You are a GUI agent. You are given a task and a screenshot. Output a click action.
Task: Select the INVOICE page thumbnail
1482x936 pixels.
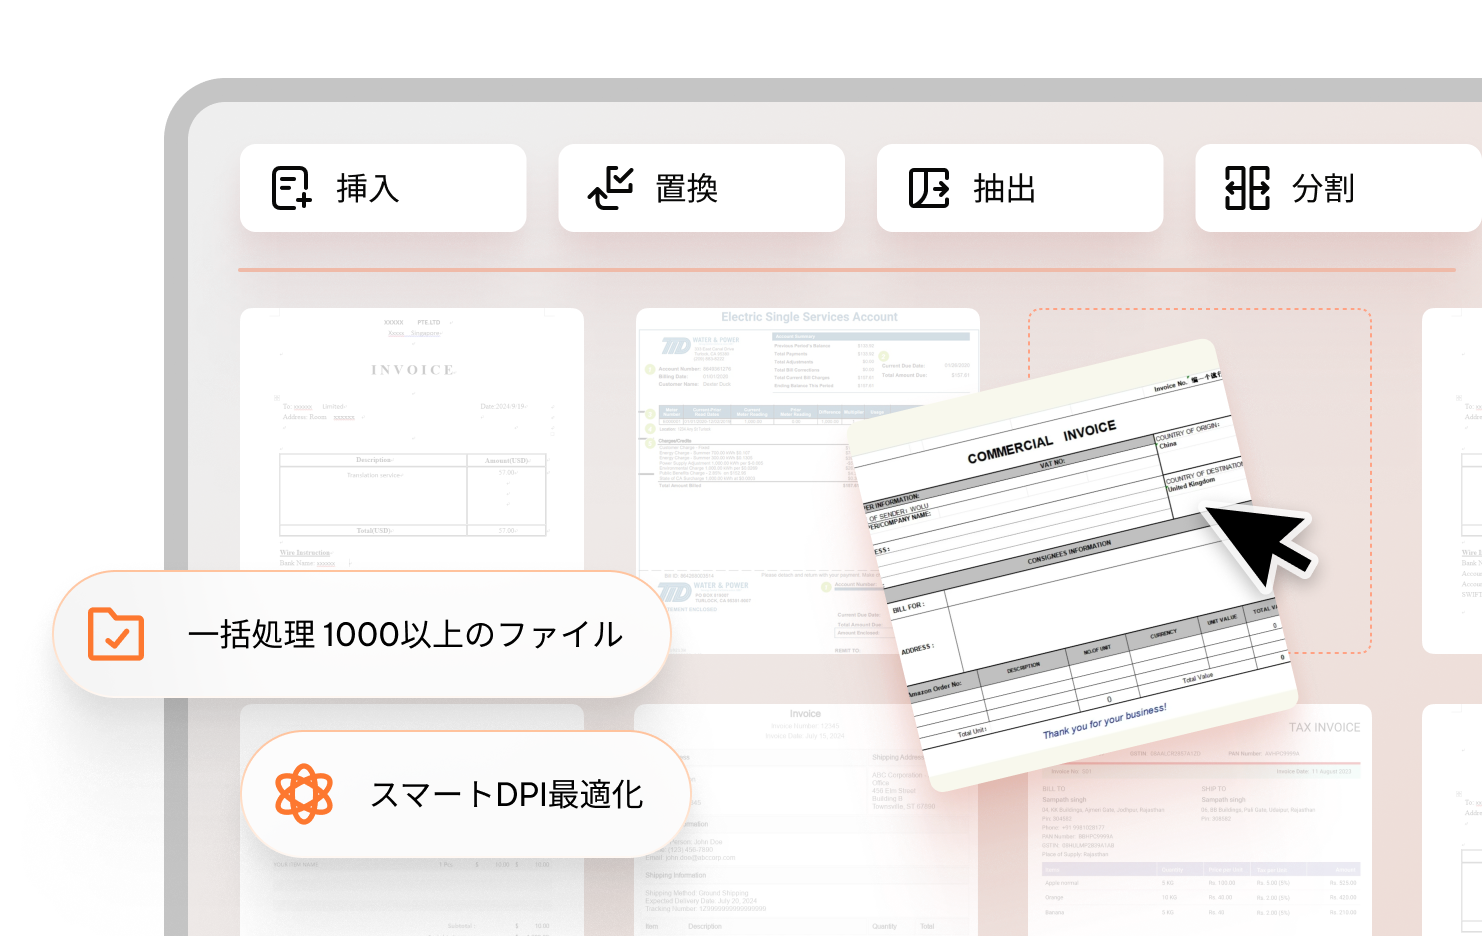point(412,440)
